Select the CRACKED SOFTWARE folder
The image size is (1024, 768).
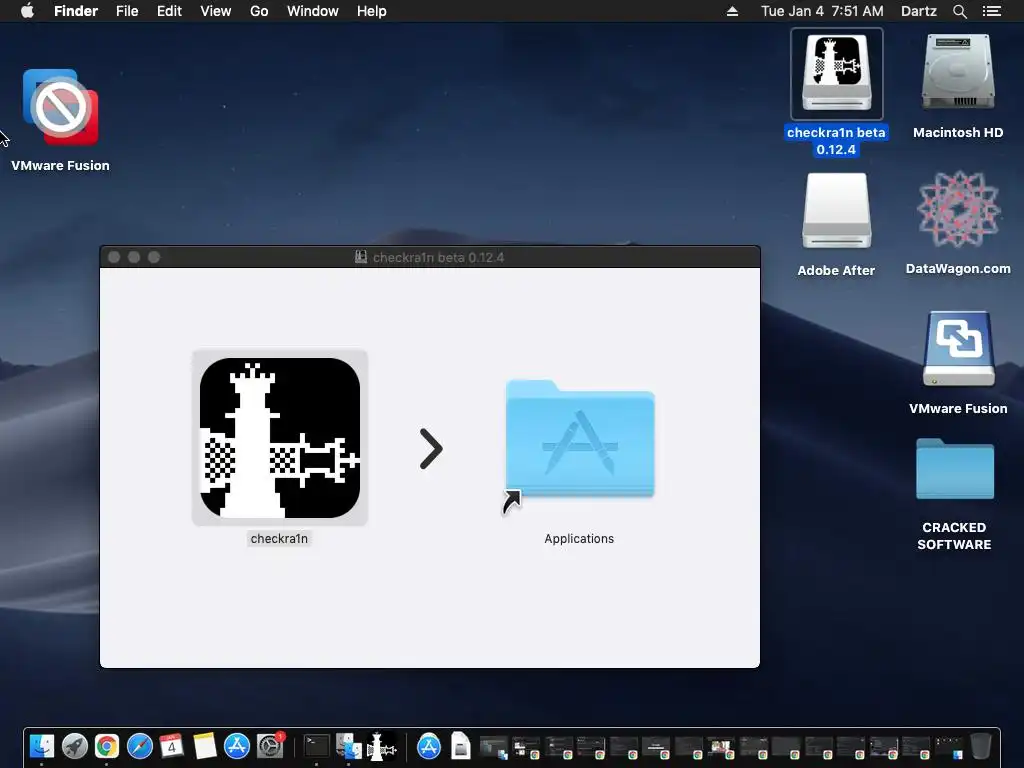coord(955,469)
